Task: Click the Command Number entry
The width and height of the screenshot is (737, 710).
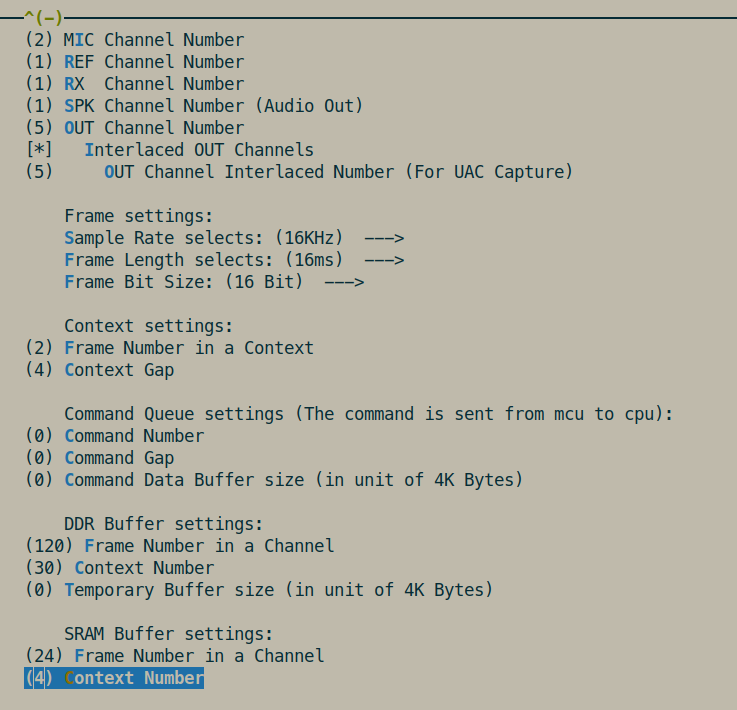Action: 115,436
